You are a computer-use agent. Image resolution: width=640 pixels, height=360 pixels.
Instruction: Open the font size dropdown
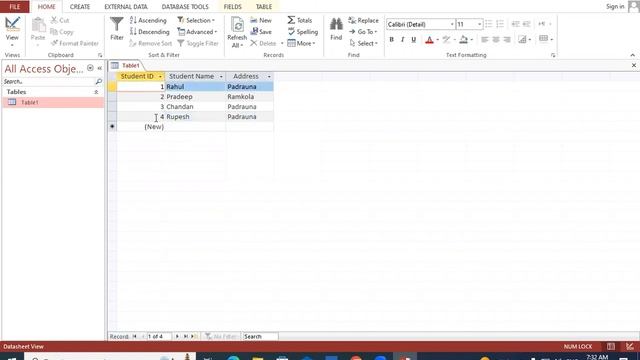point(480,24)
